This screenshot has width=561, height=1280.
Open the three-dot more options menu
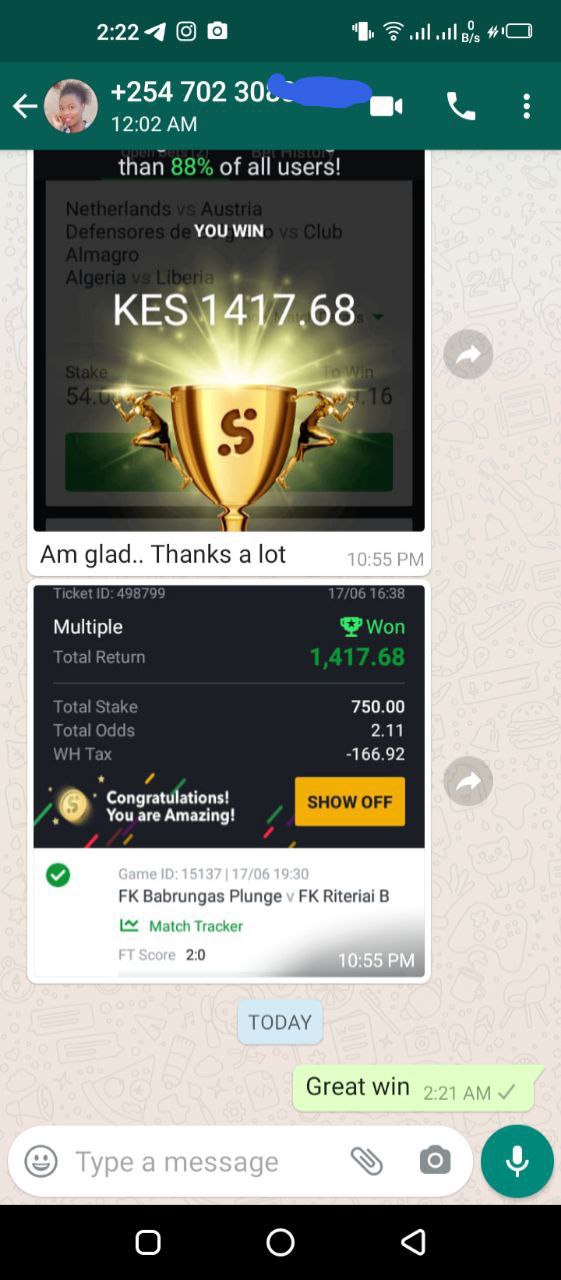tap(526, 106)
